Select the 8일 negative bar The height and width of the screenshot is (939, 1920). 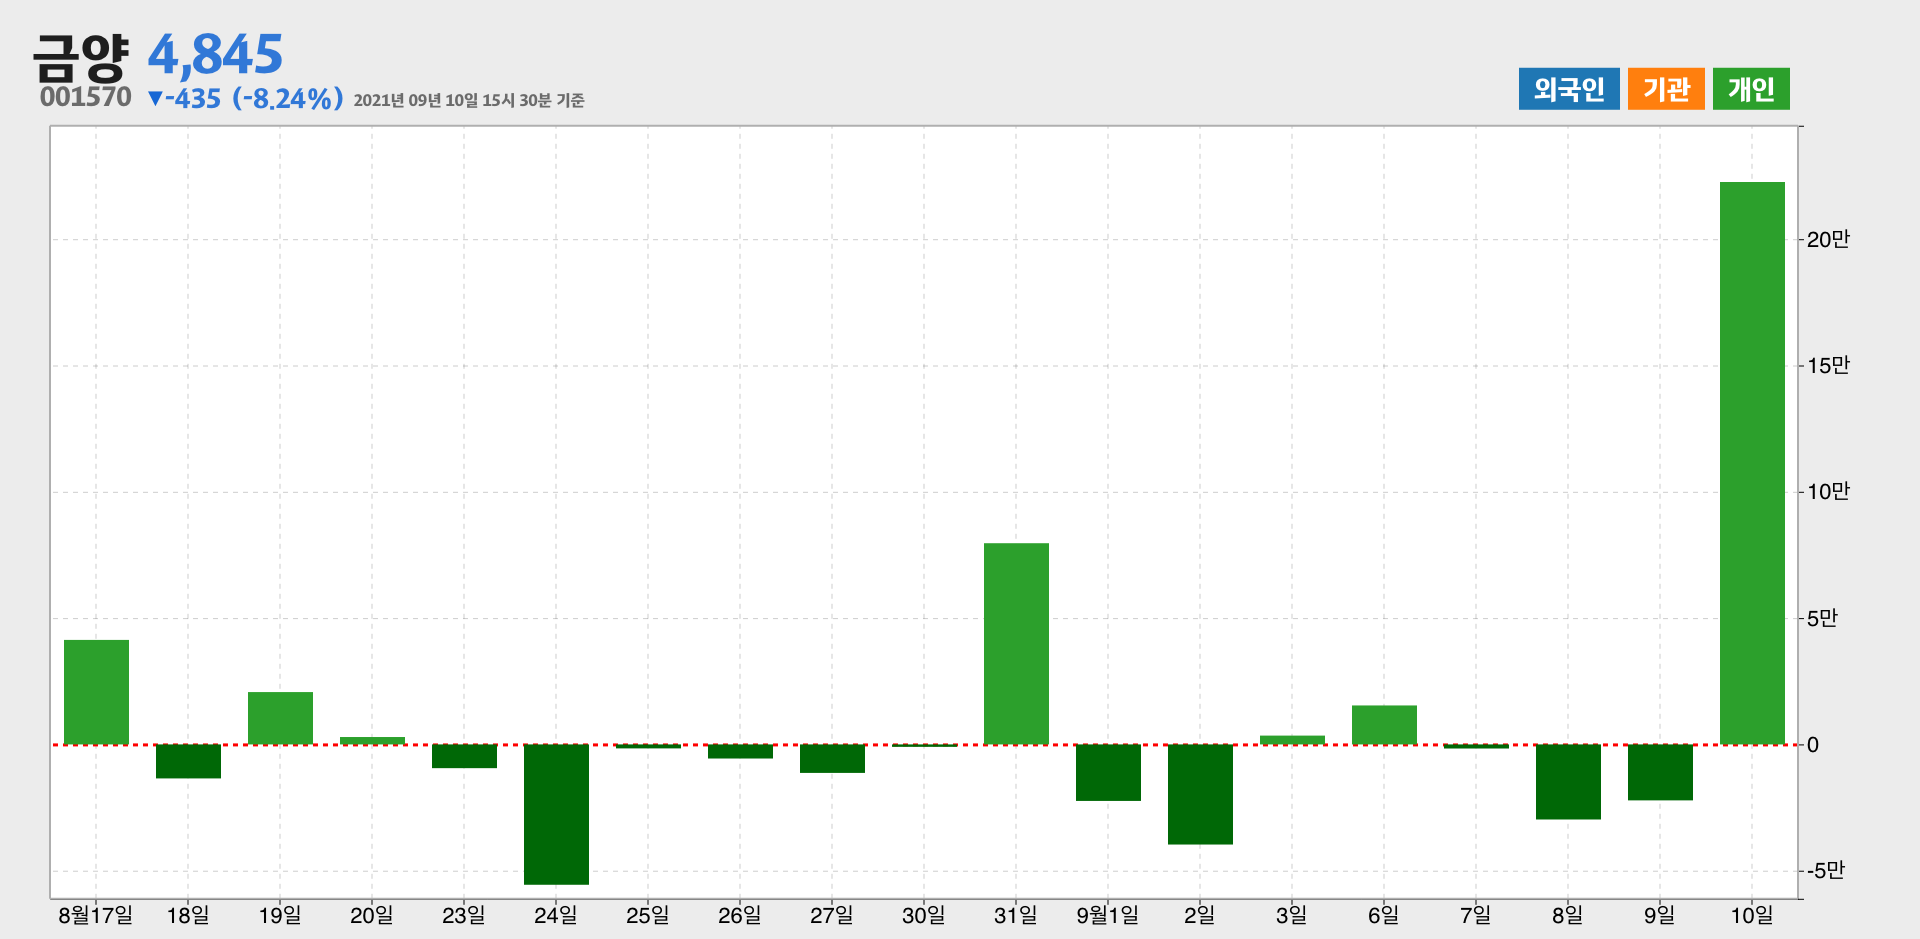pos(1568,782)
